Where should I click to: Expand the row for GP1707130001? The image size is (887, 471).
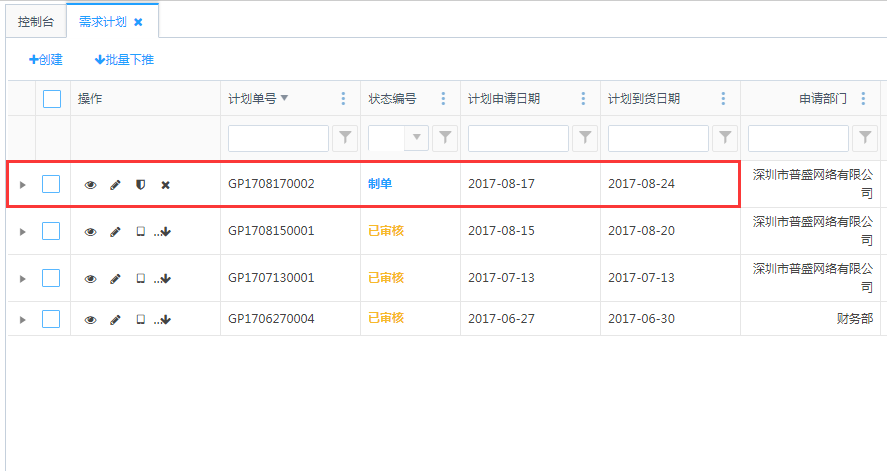(x=22, y=278)
